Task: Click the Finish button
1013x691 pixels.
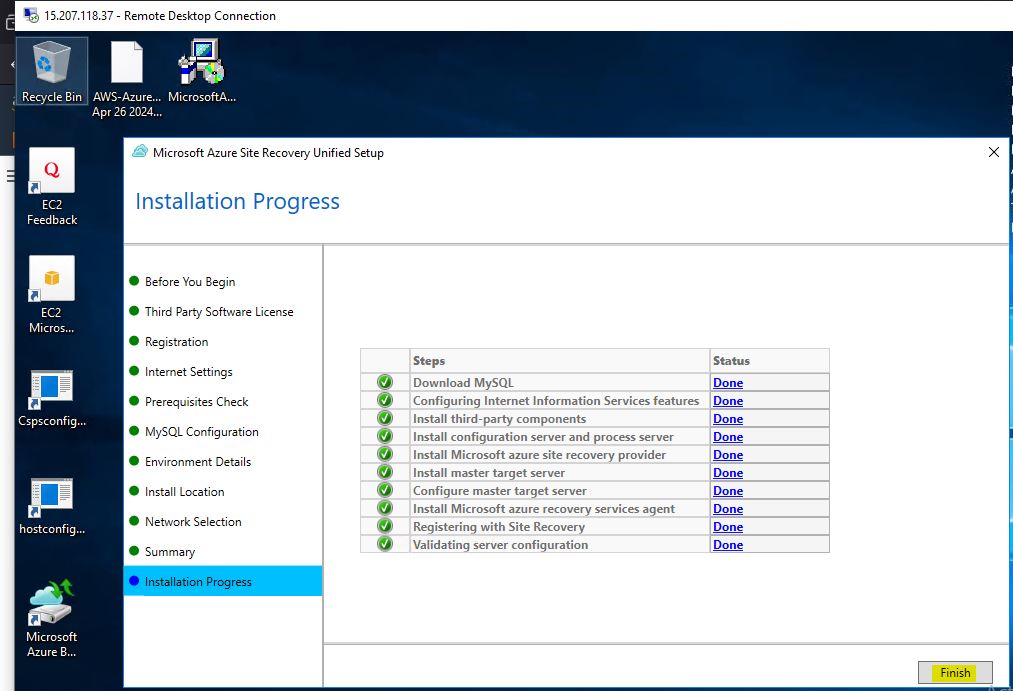Action: 955,673
